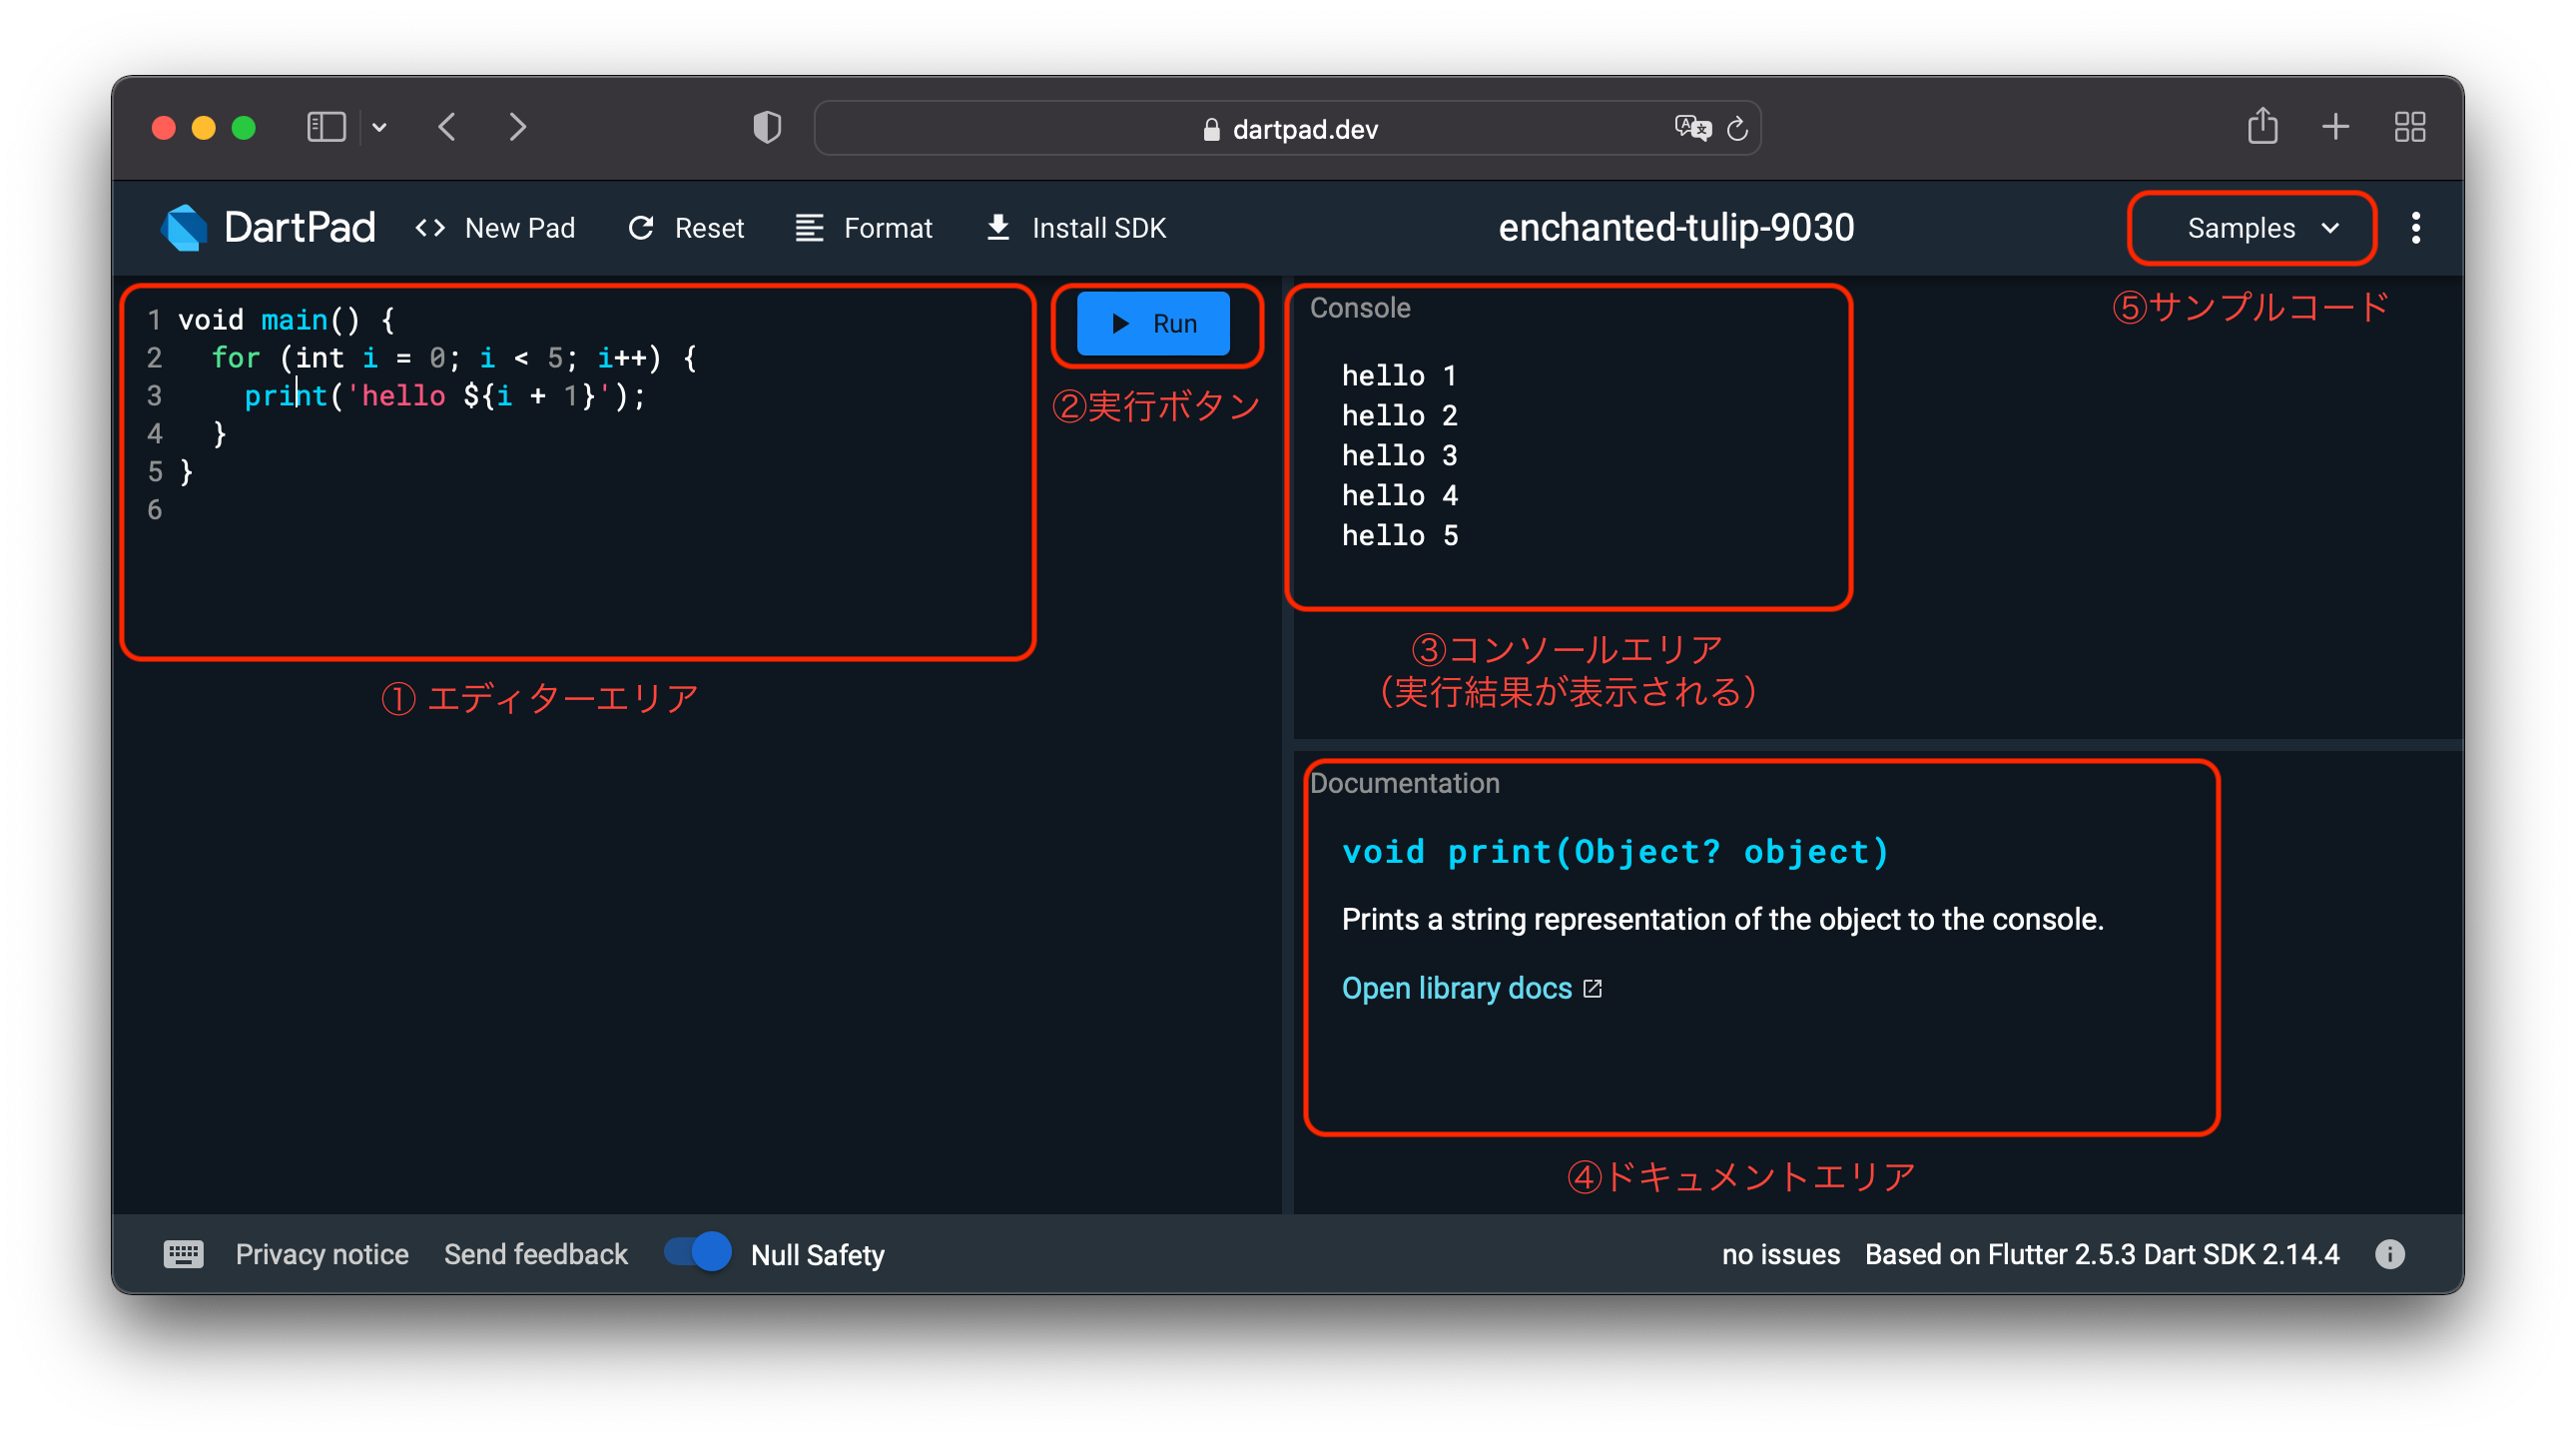Open the Send feedback link

535,1254
